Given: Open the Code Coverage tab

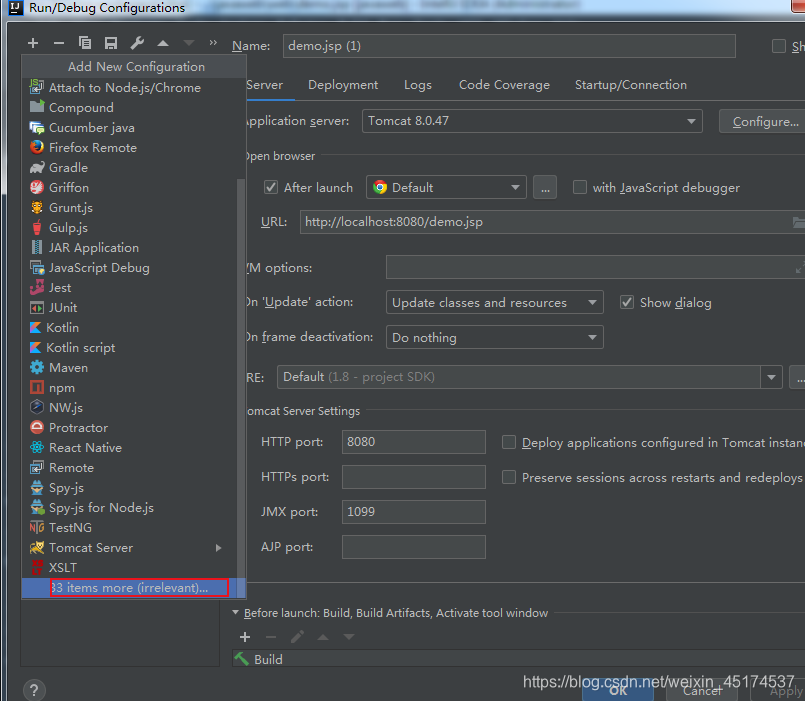Looking at the screenshot, I should pyautogui.click(x=504, y=85).
